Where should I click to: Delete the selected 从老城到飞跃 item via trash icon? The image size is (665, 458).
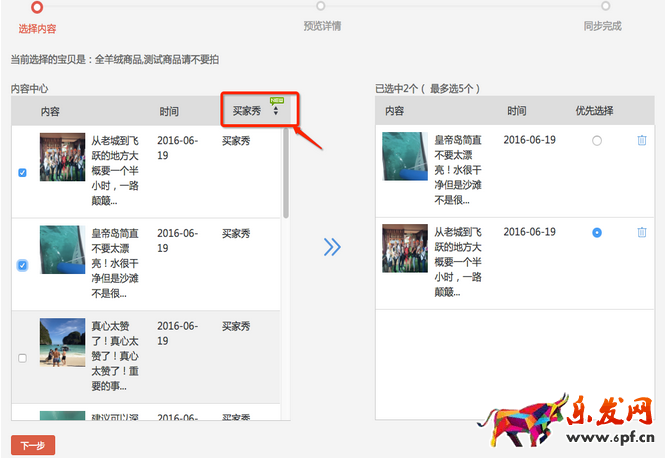click(x=642, y=232)
